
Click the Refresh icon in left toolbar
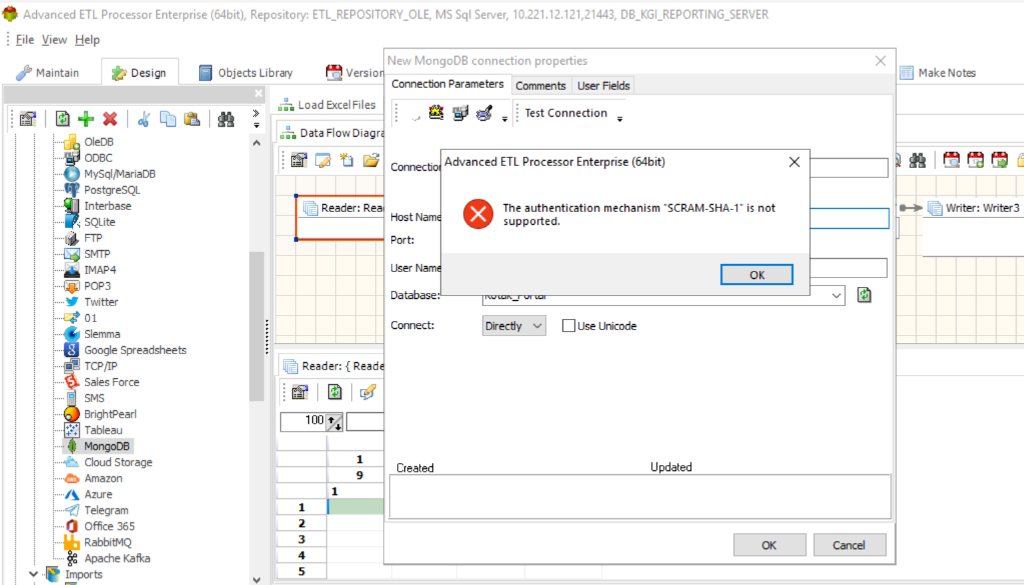[x=62, y=119]
